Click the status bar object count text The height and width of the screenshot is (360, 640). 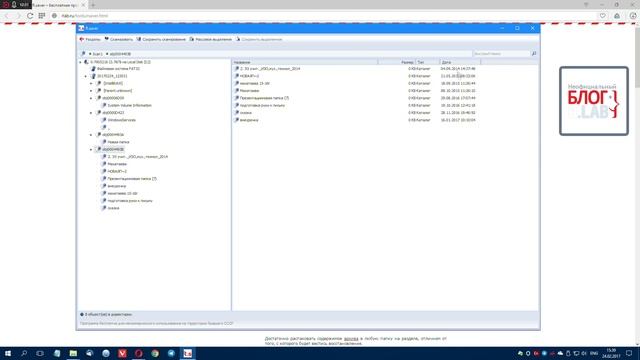(108, 314)
